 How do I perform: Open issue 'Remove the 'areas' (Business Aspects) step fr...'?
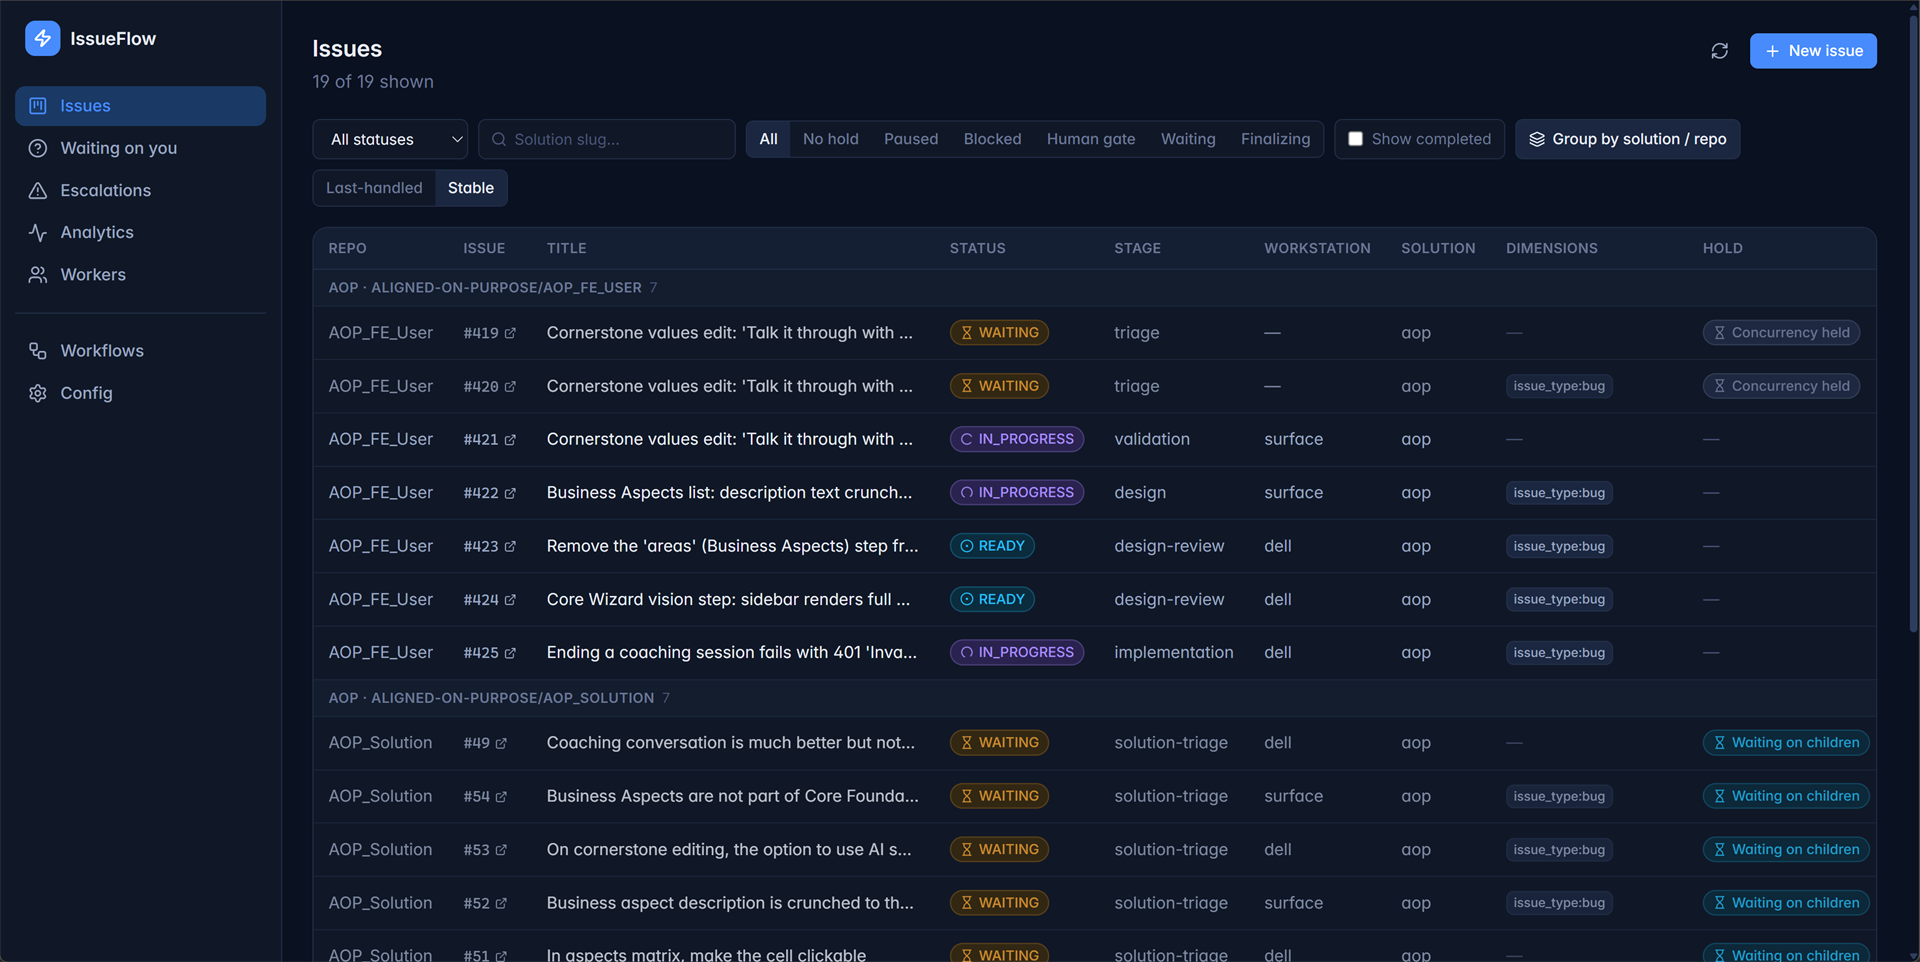(x=732, y=546)
